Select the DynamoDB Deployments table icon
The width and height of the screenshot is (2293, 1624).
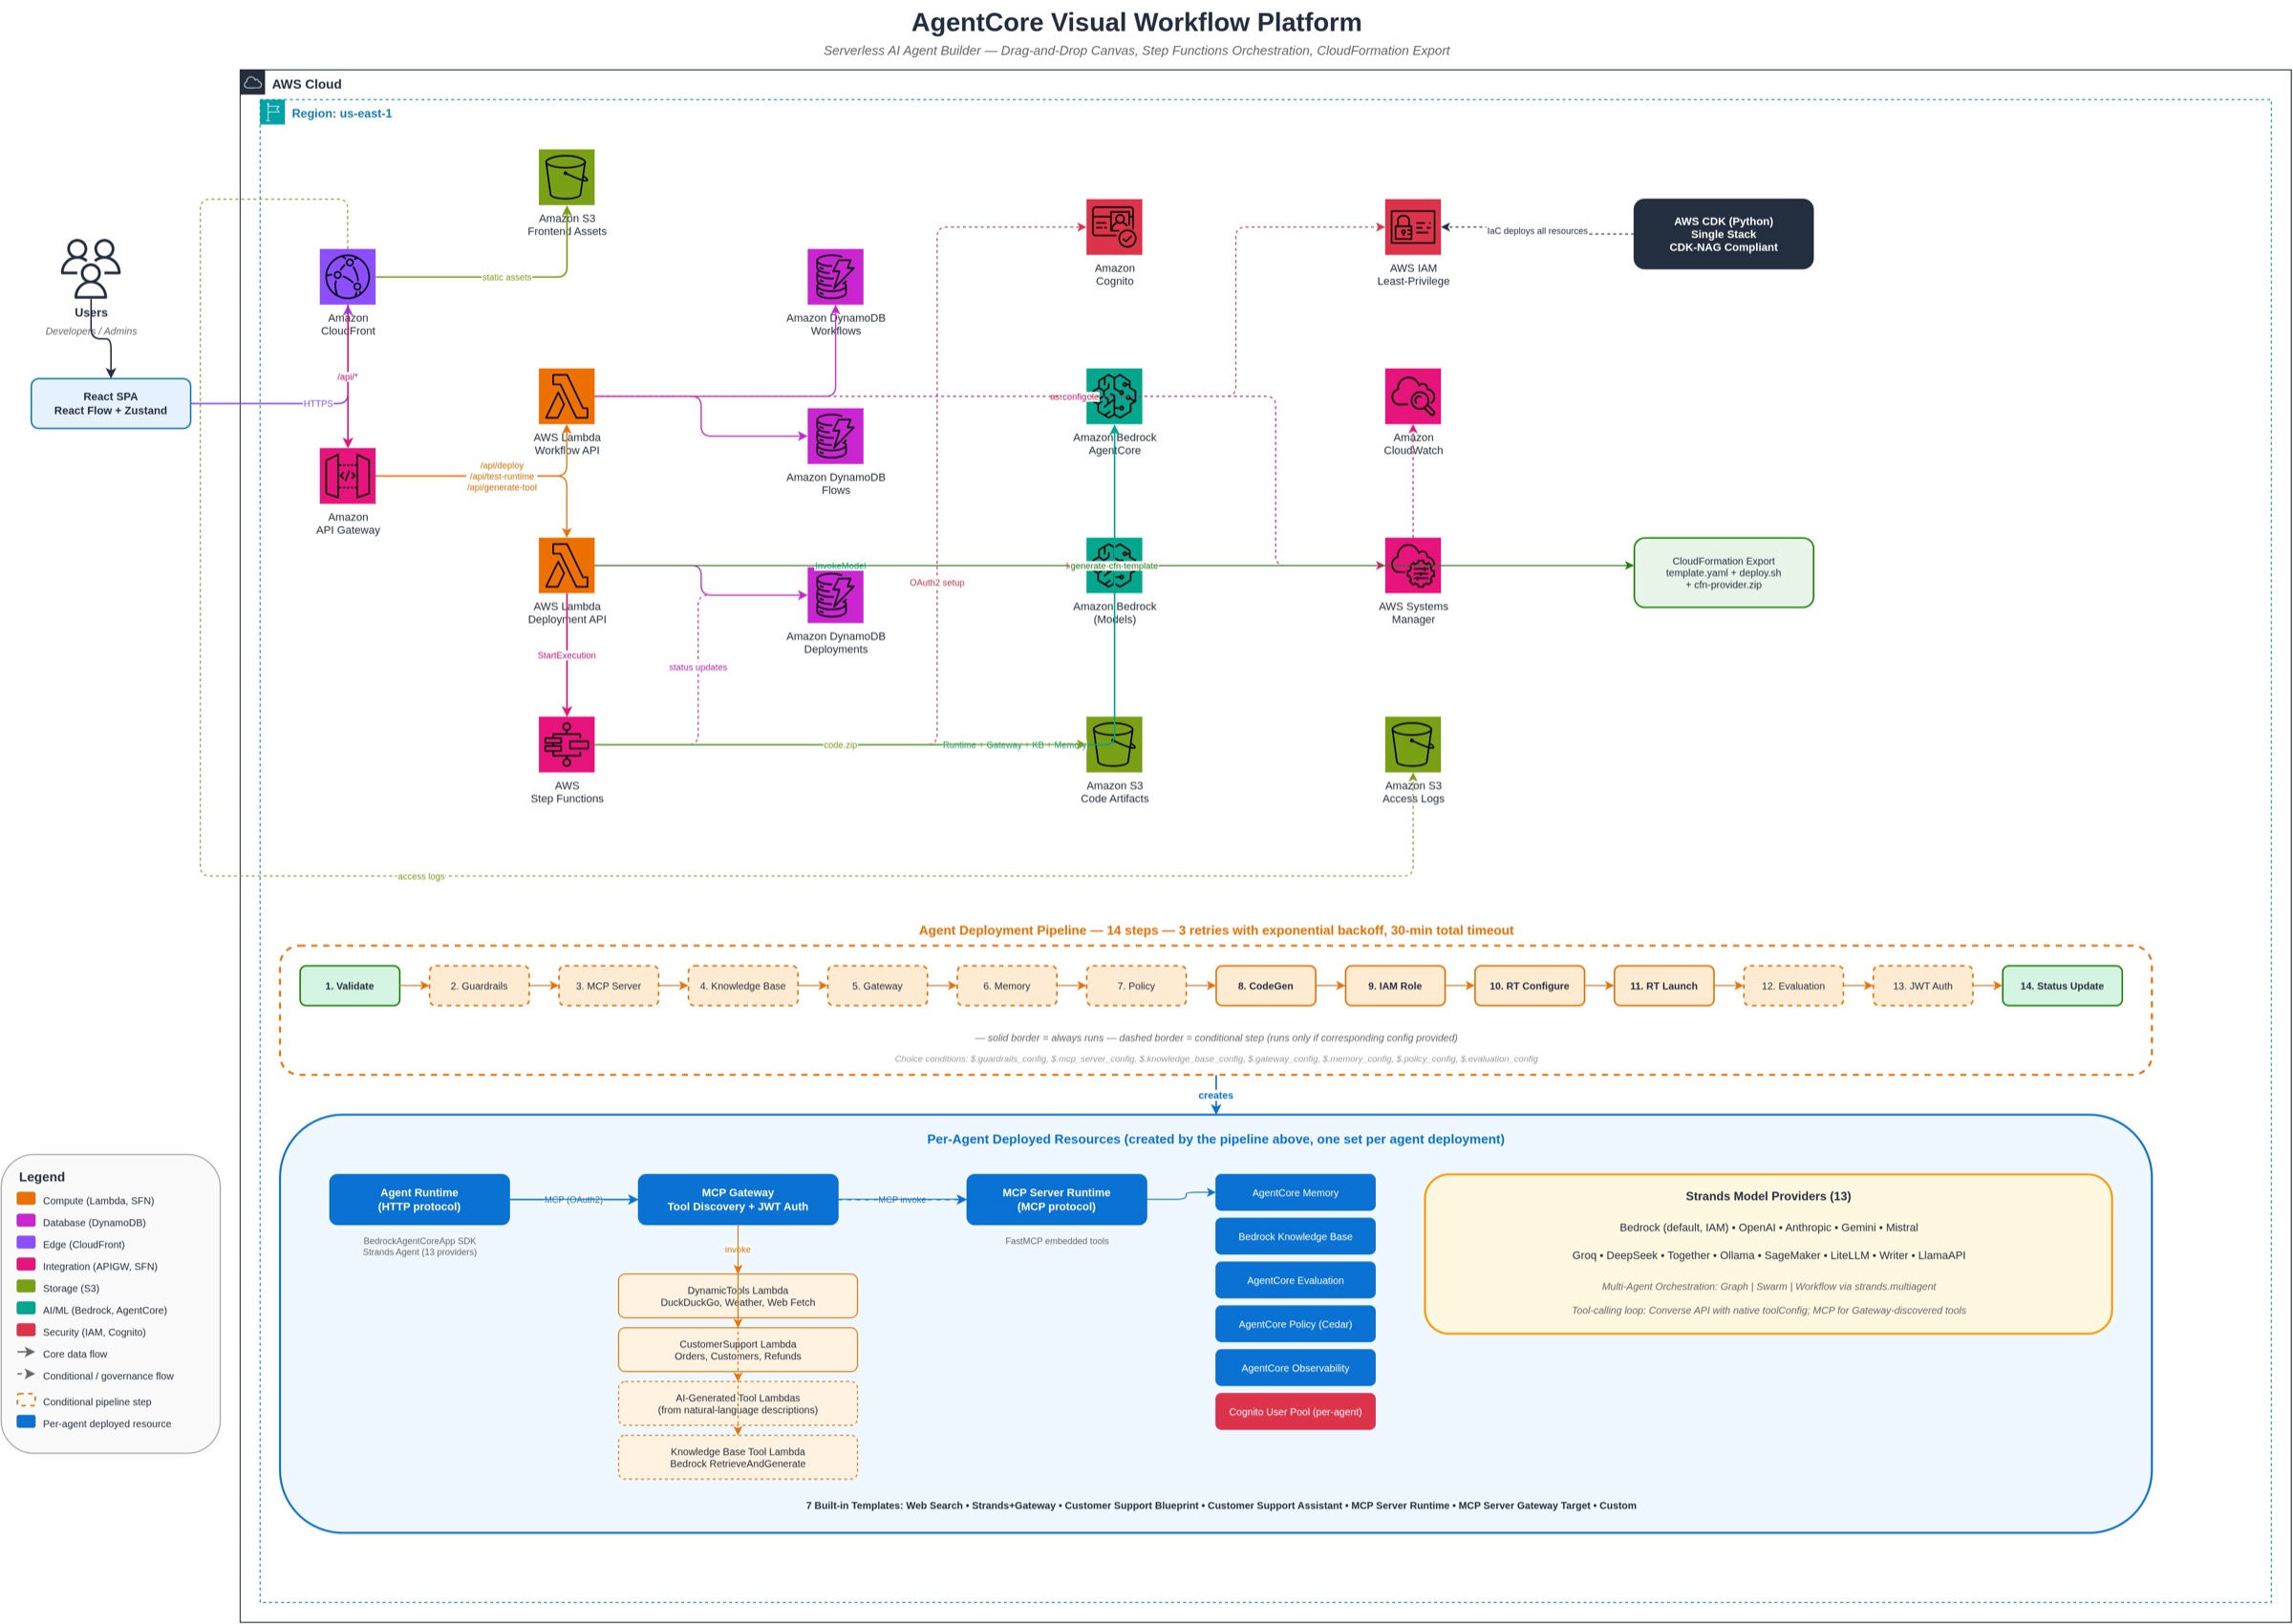[835, 595]
